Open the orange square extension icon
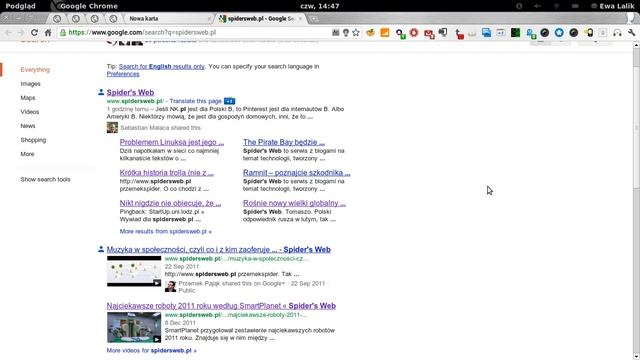The width and height of the screenshot is (640, 360). (x=384, y=33)
